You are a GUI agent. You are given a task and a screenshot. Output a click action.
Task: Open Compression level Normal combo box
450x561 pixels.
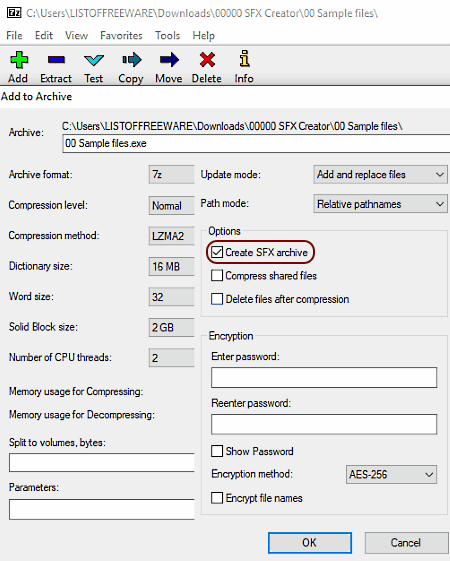(172, 205)
